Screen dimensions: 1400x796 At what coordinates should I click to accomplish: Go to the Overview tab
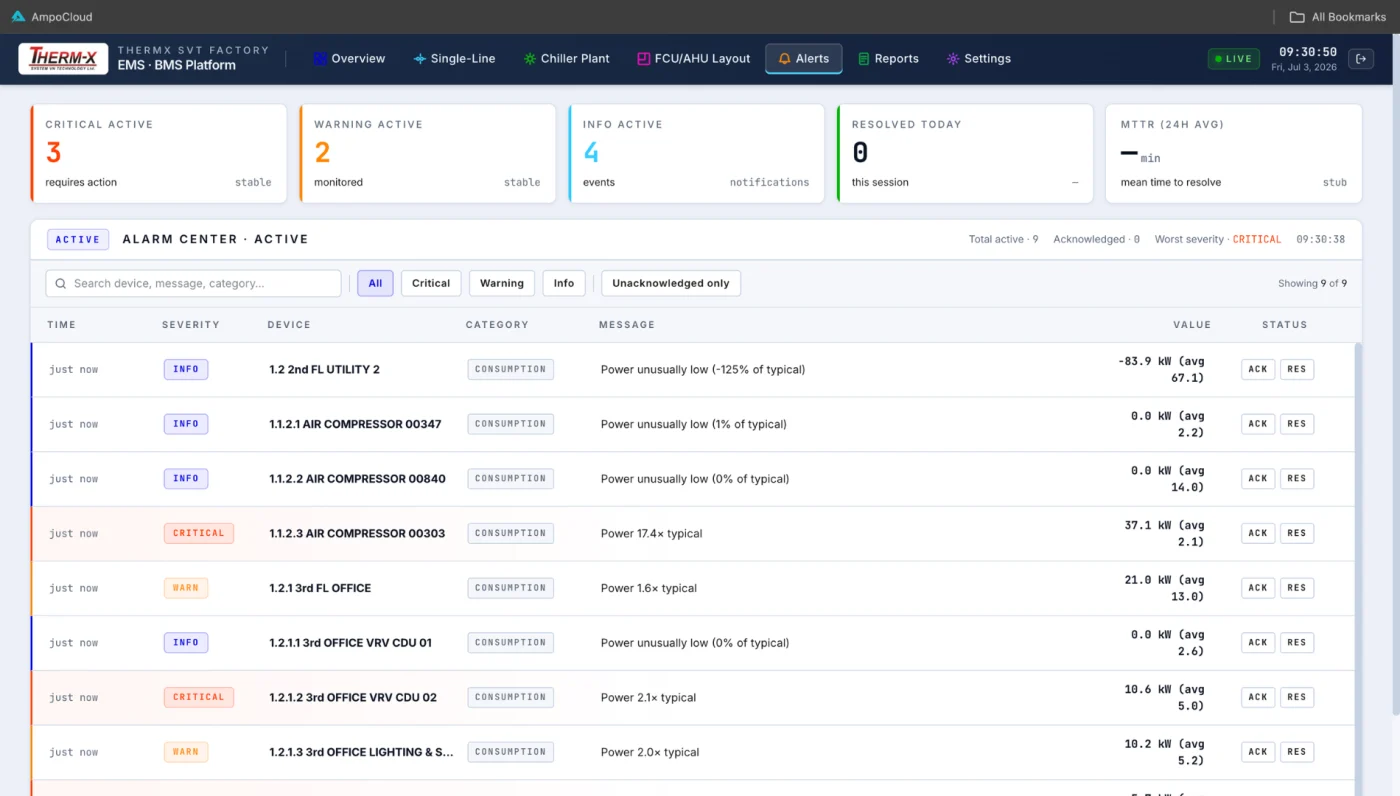pos(349,59)
